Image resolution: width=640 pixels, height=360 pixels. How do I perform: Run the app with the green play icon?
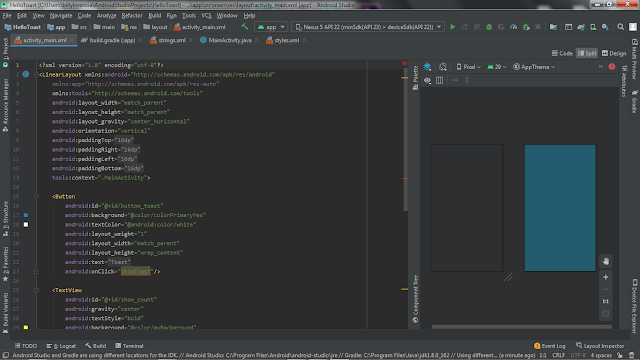452,27
